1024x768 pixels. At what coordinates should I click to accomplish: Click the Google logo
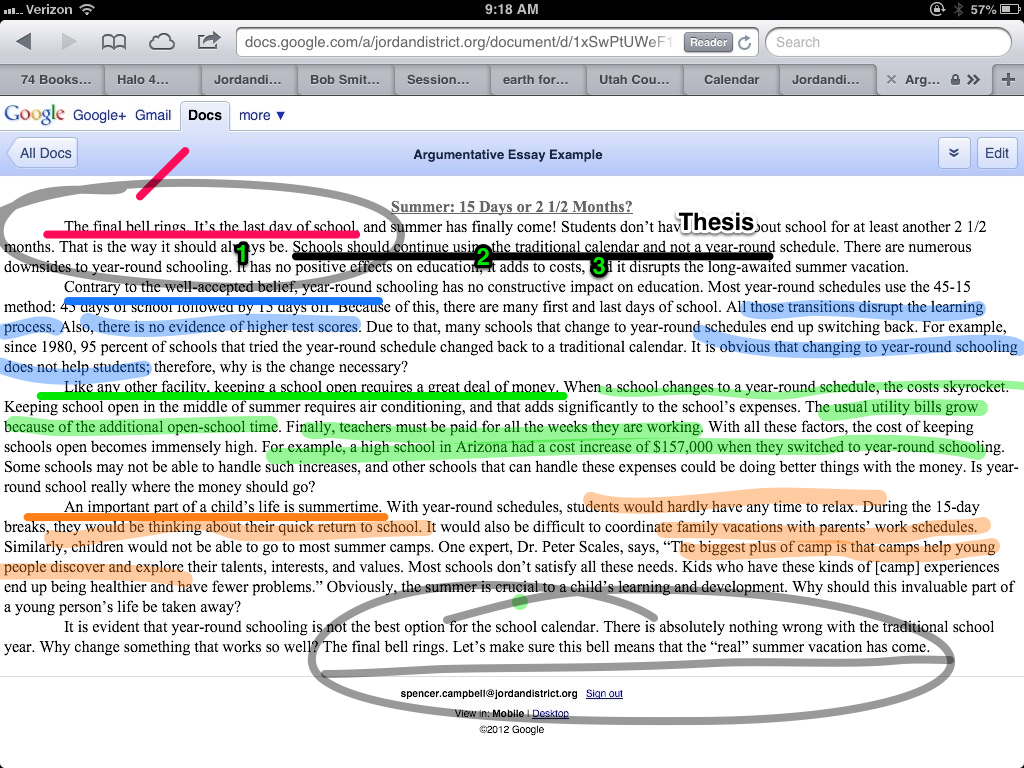[35, 114]
